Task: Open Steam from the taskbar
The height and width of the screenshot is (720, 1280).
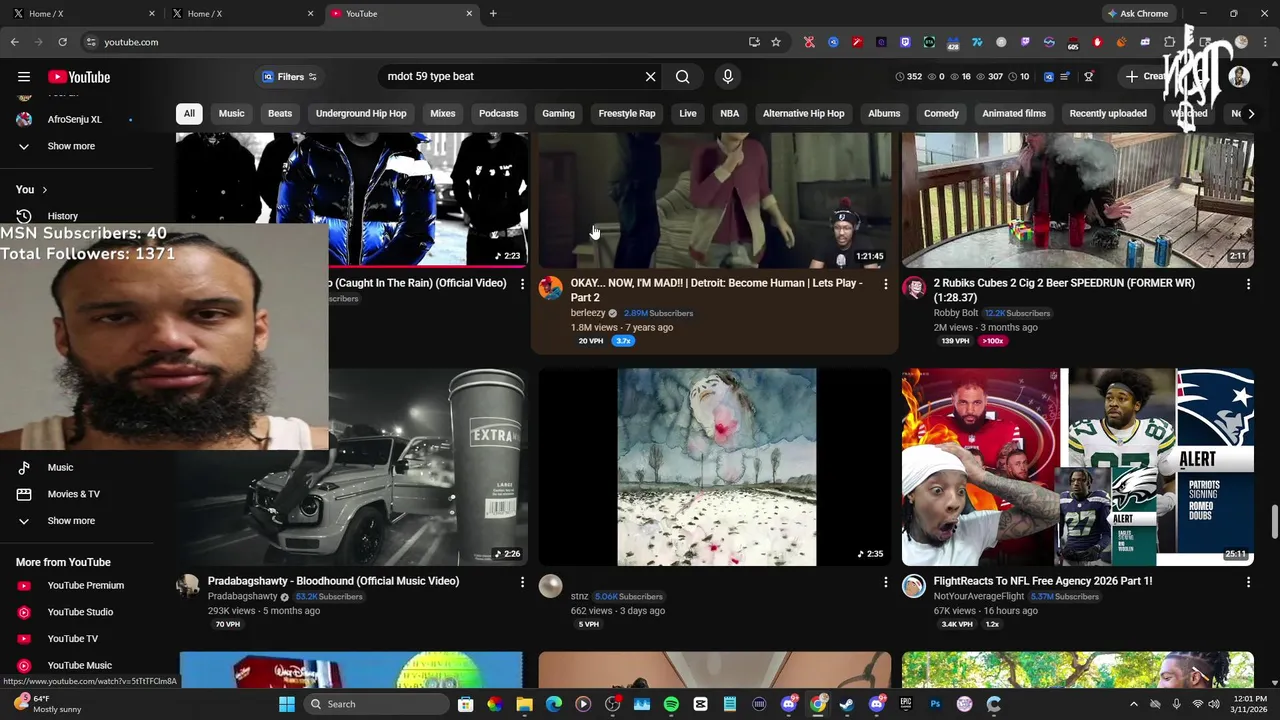Action: tap(847, 704)
